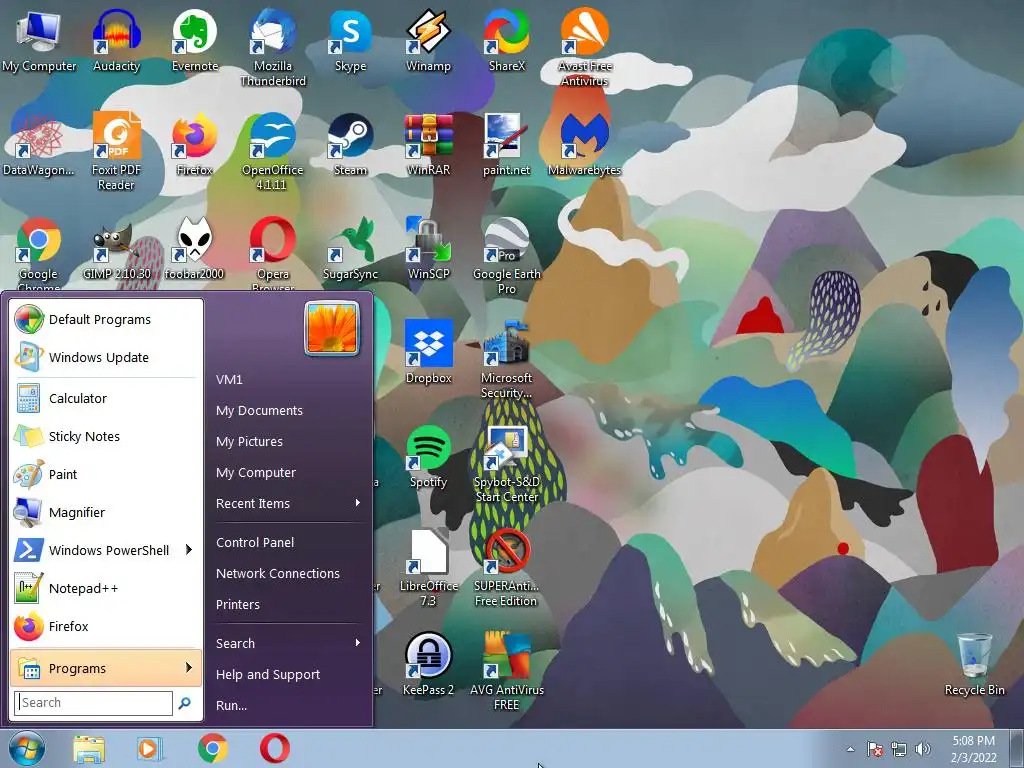The height and width of the screenshot is (768, 1024).
Task: Open the Evernote desktop icon
Action: [195, 40]
